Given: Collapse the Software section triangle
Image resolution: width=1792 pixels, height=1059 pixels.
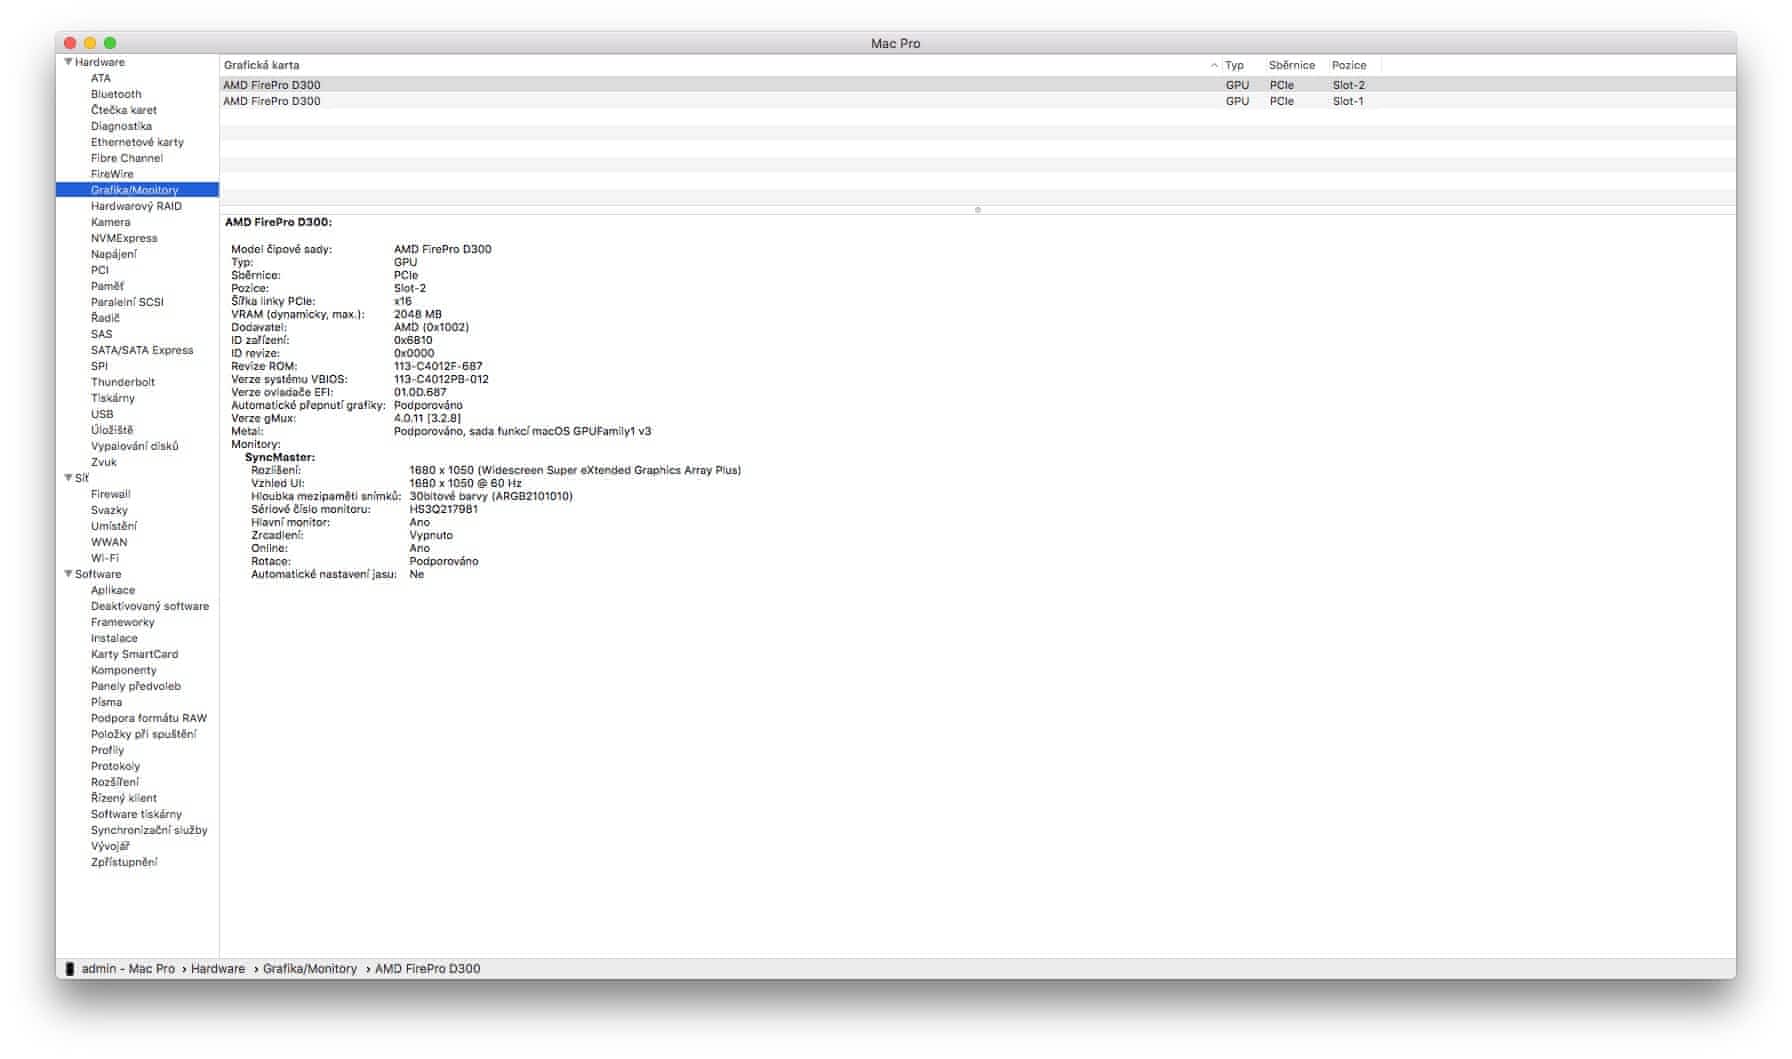Looking at the screenshot, I should click(x=68, y=574).
